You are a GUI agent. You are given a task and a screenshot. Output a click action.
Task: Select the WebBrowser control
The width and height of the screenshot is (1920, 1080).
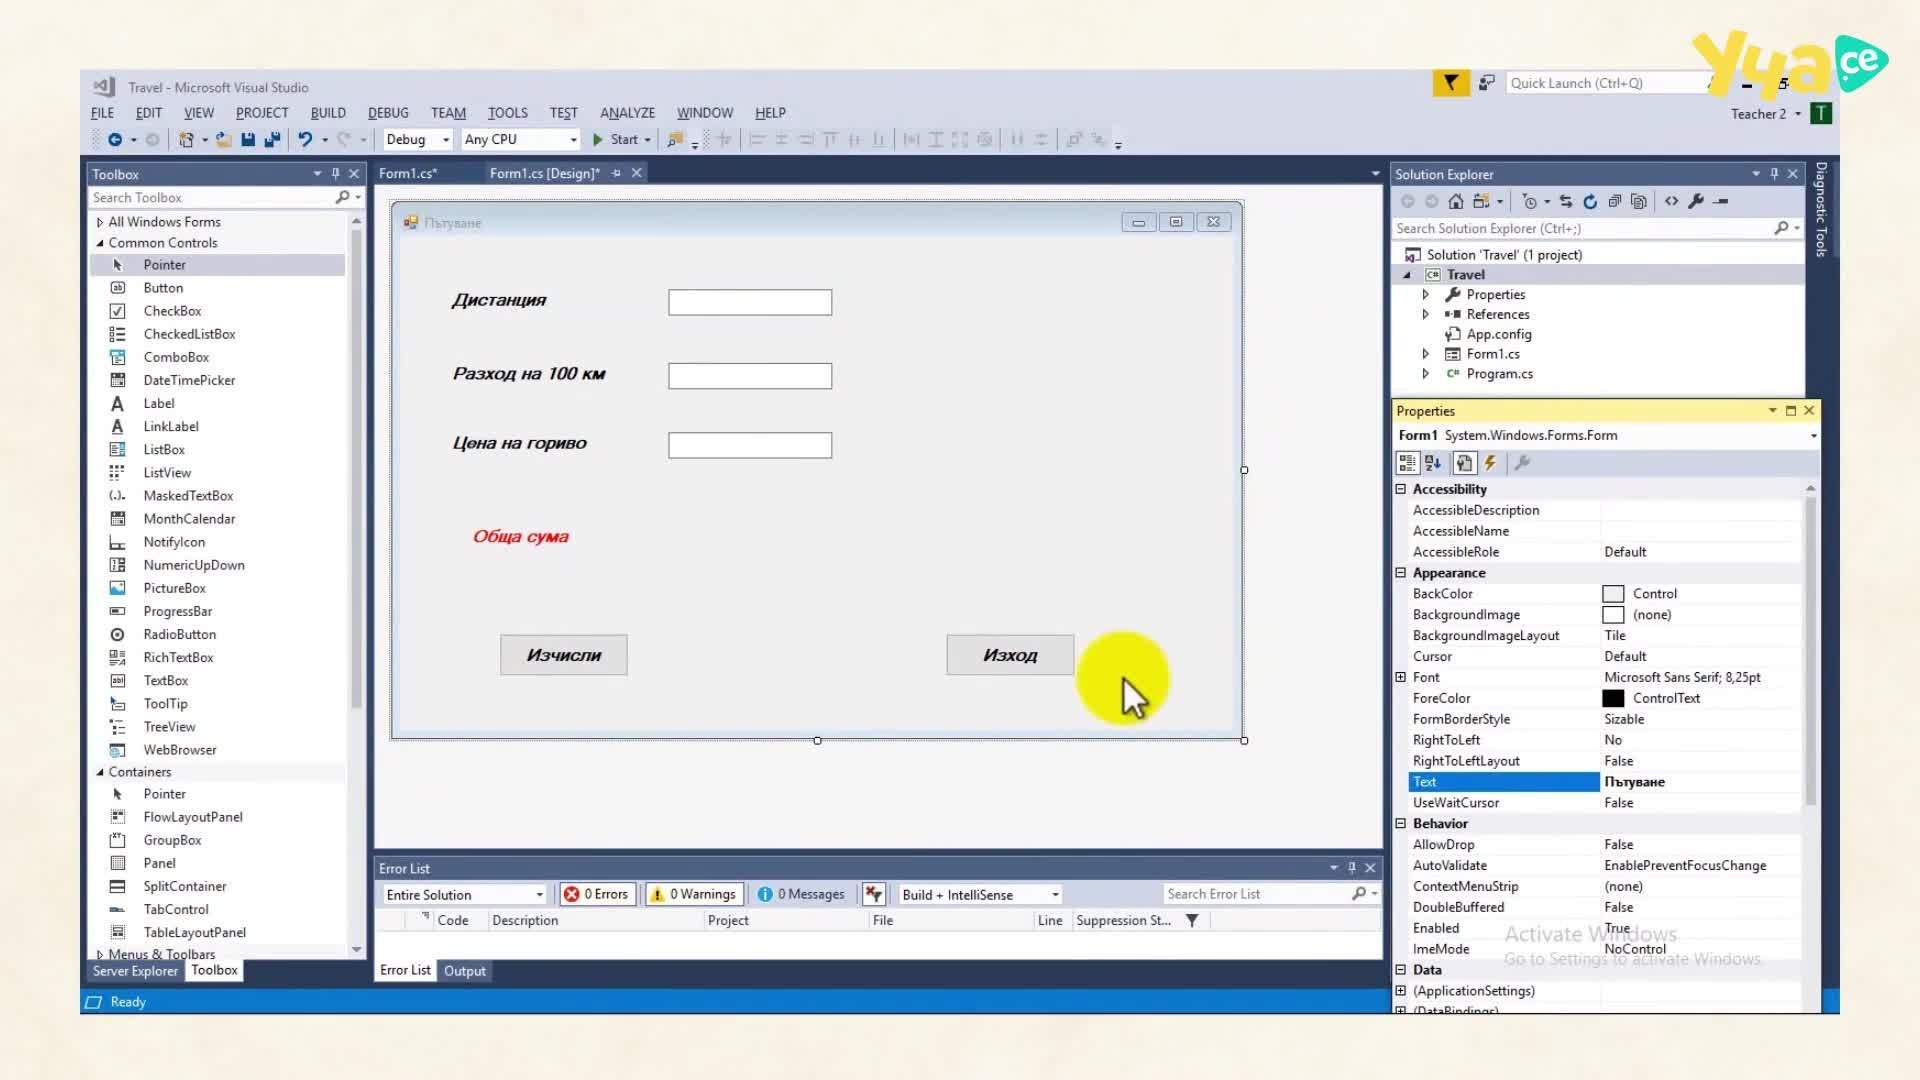point(179,750)
